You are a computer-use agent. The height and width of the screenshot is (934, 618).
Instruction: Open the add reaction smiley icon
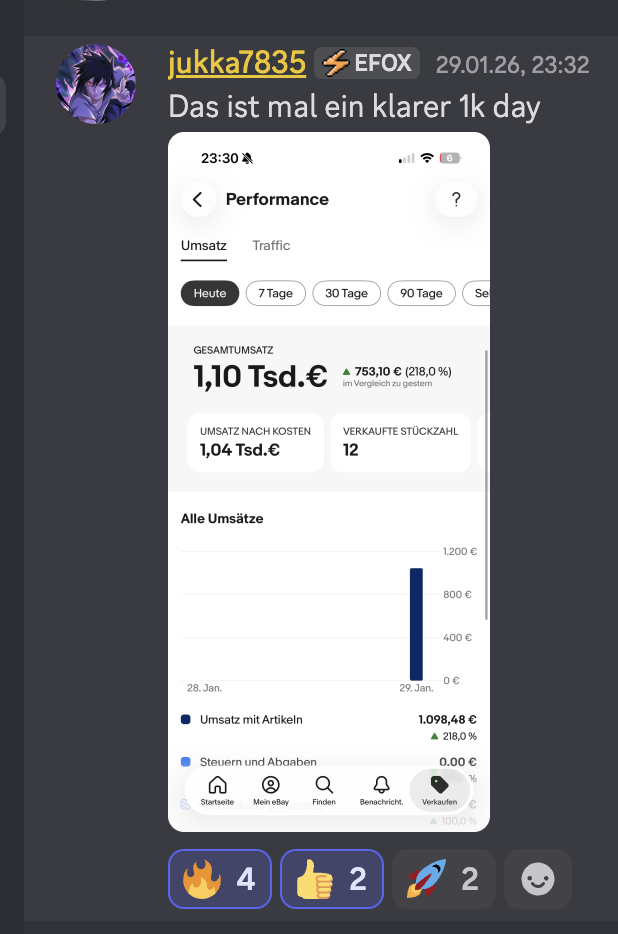pyautogui.click(x=538, y=879)
